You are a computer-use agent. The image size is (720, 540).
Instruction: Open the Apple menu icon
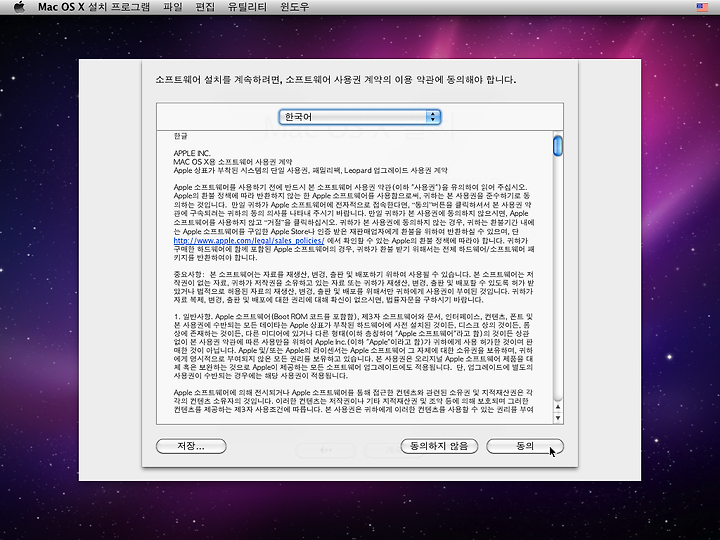click(19, 7)
